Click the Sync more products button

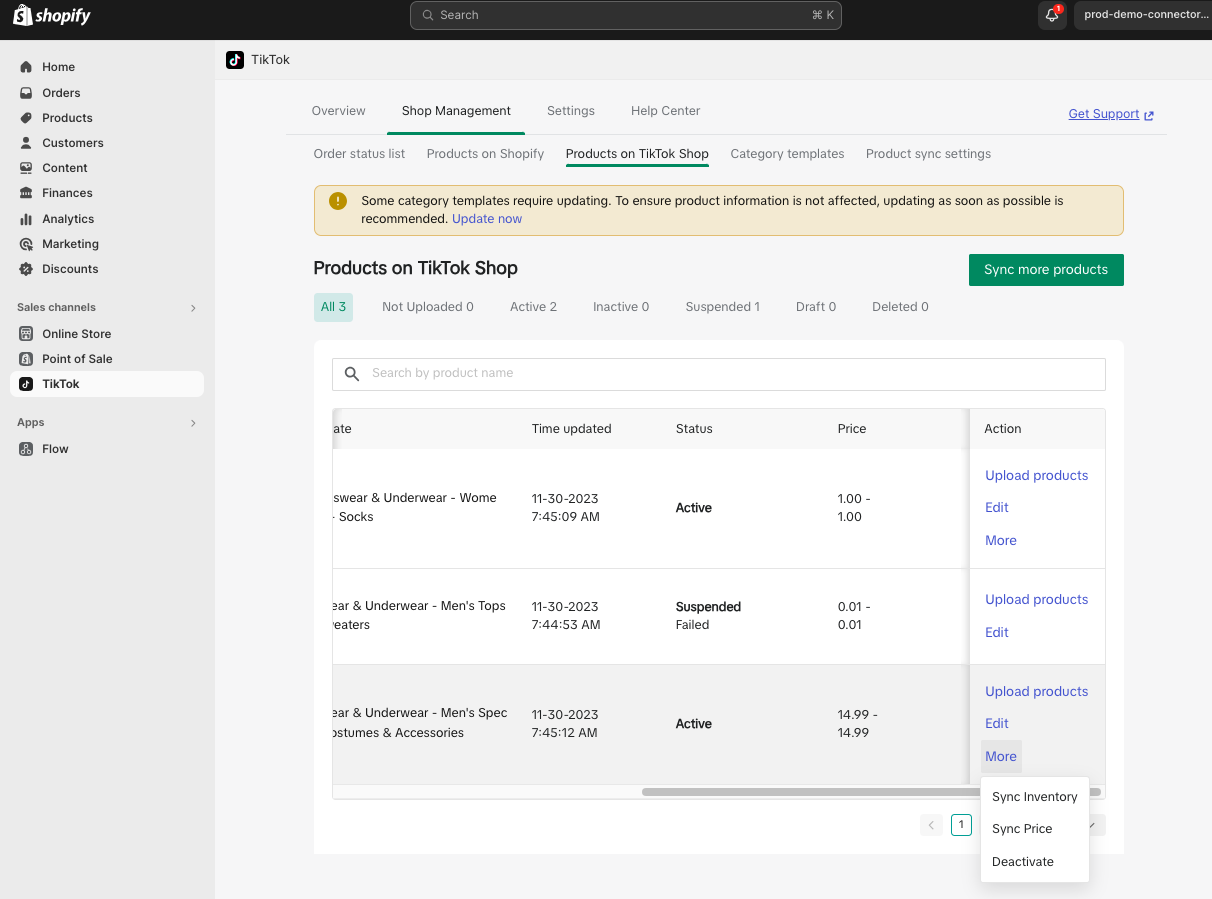pos(1045,270)
